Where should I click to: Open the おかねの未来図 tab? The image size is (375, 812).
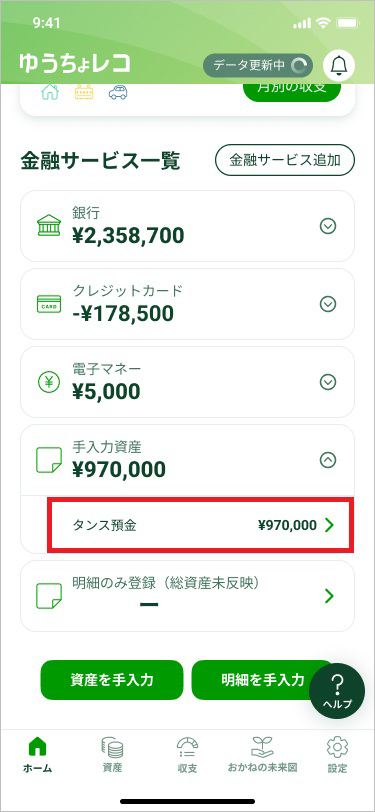point(262,756)
